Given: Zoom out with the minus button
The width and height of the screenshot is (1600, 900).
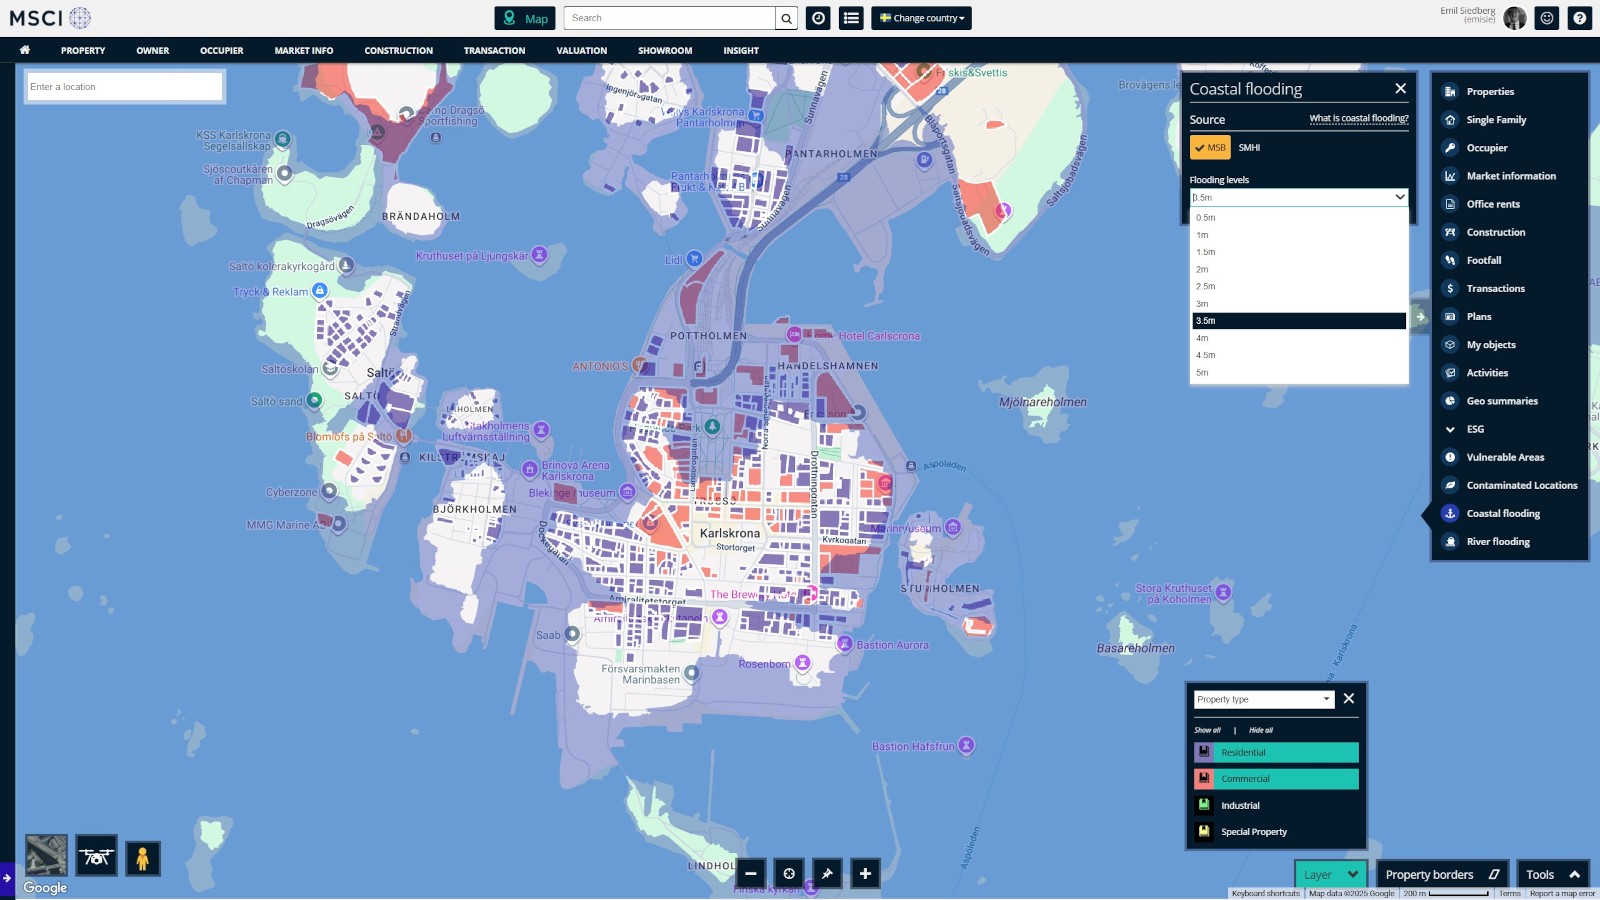Looking at the screenshot, I should (751, 873).
